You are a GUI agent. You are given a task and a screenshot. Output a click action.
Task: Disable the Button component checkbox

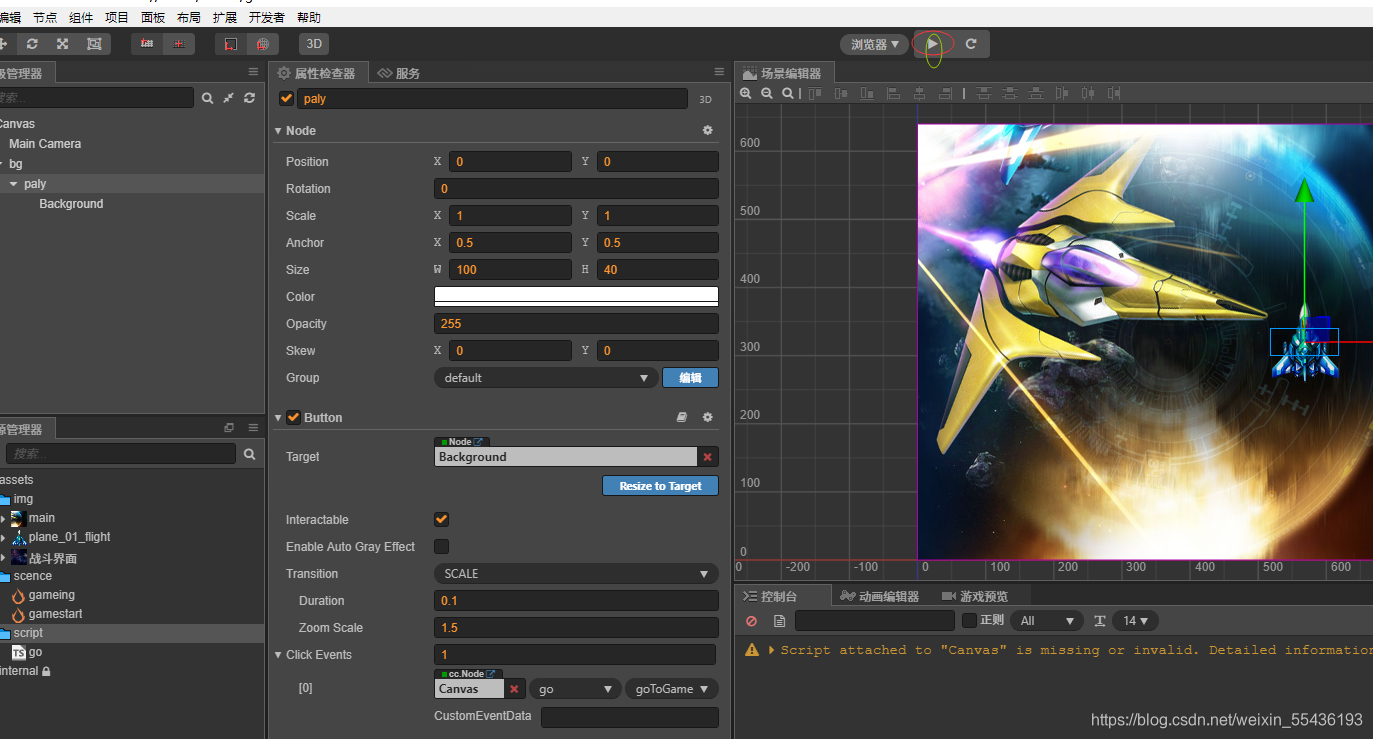294,417
